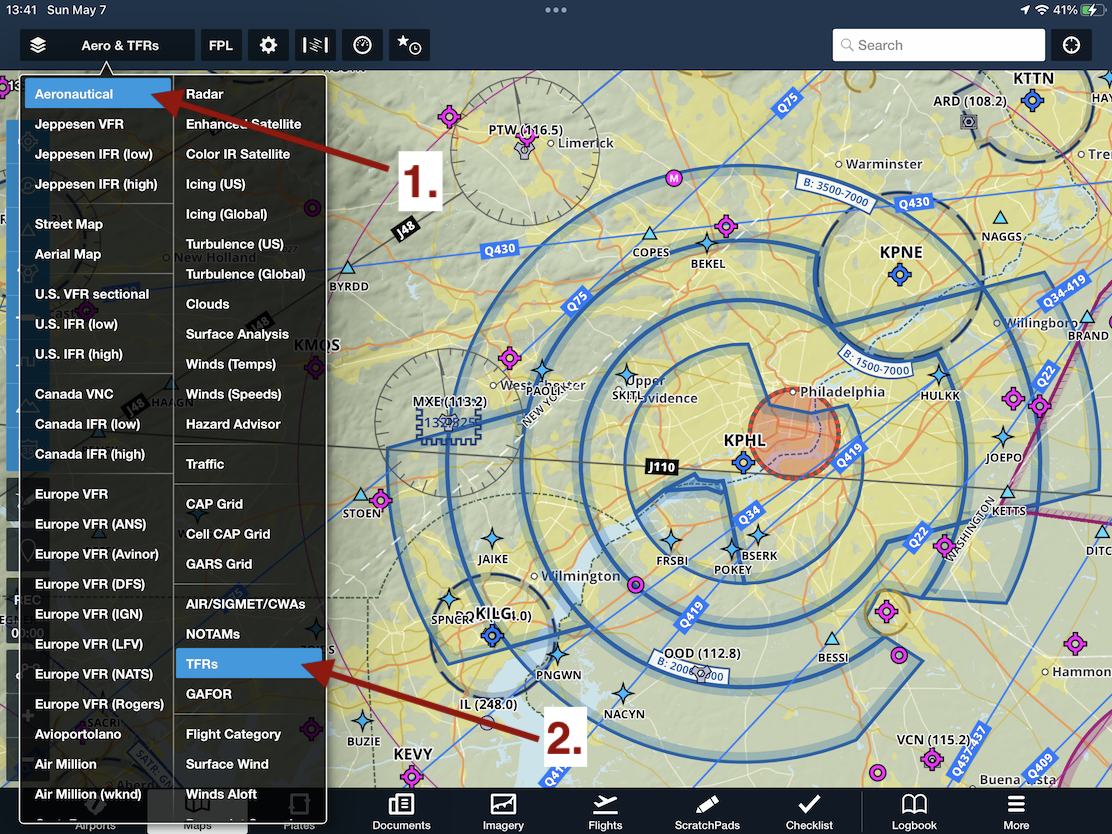
Task: Open the Checklist tab
Action: click(809, 812)
